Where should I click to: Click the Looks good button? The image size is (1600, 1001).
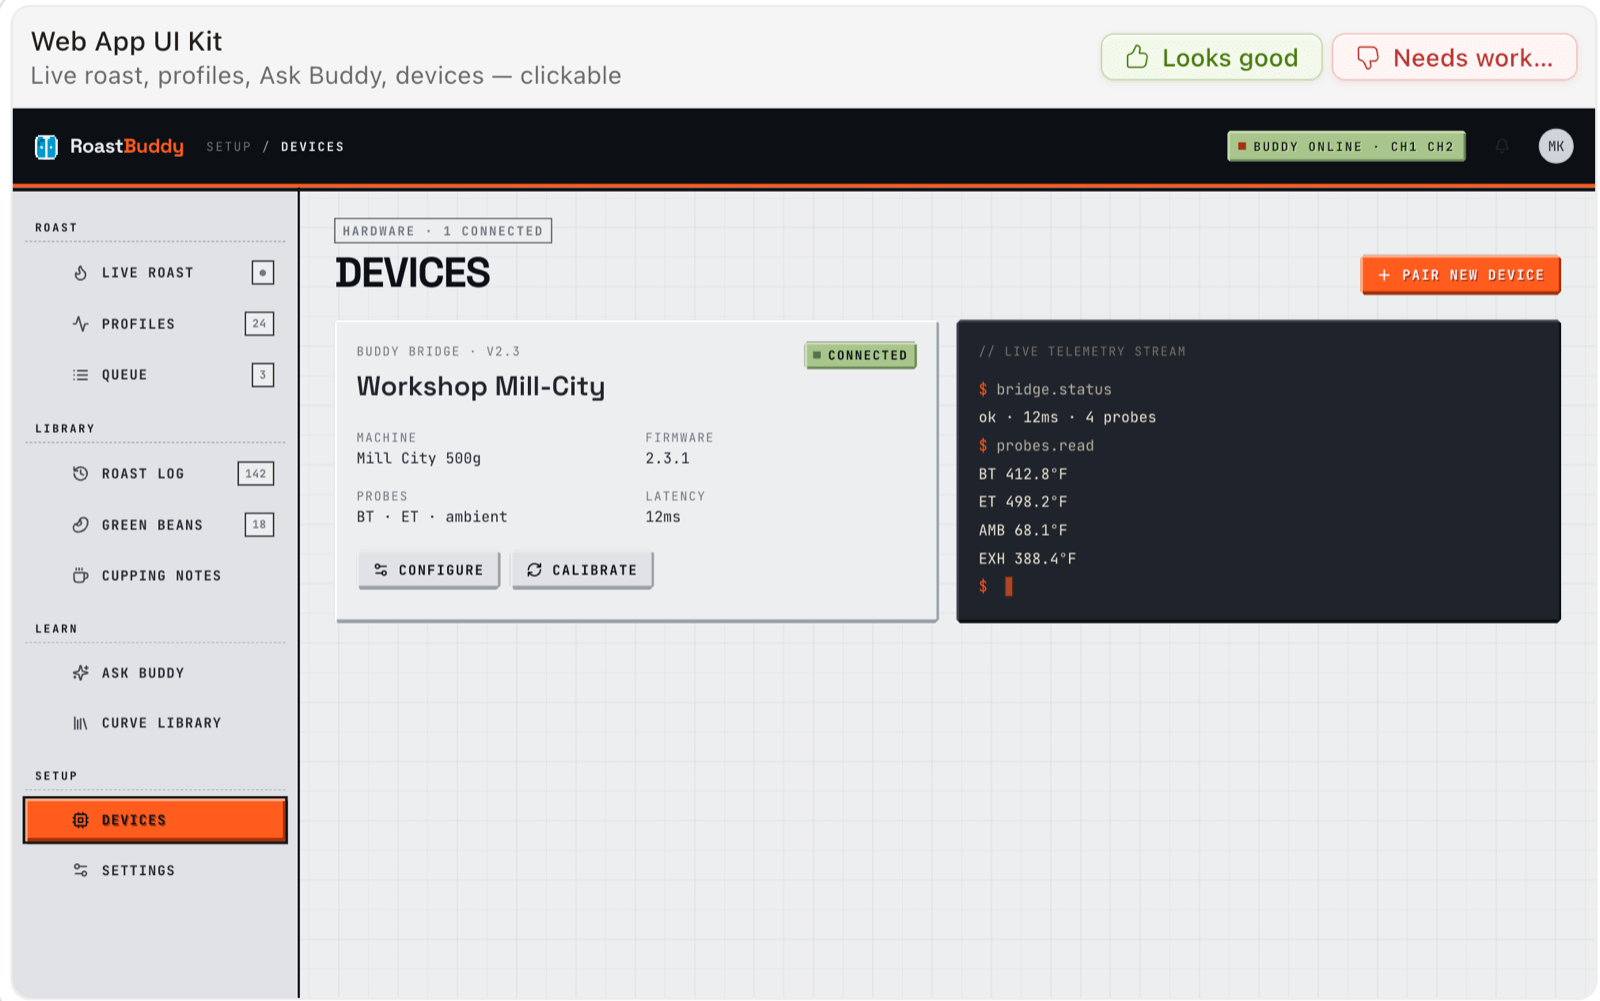click(1211, 57)
